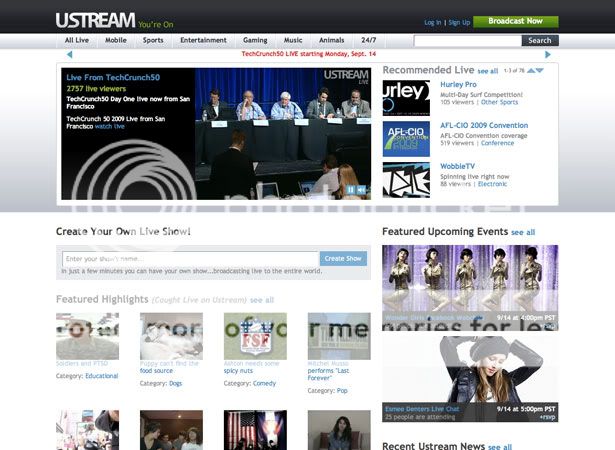The image size is (615, 450).
Task: Open the Entertainment category tab
Action: [x=203, y=41]
